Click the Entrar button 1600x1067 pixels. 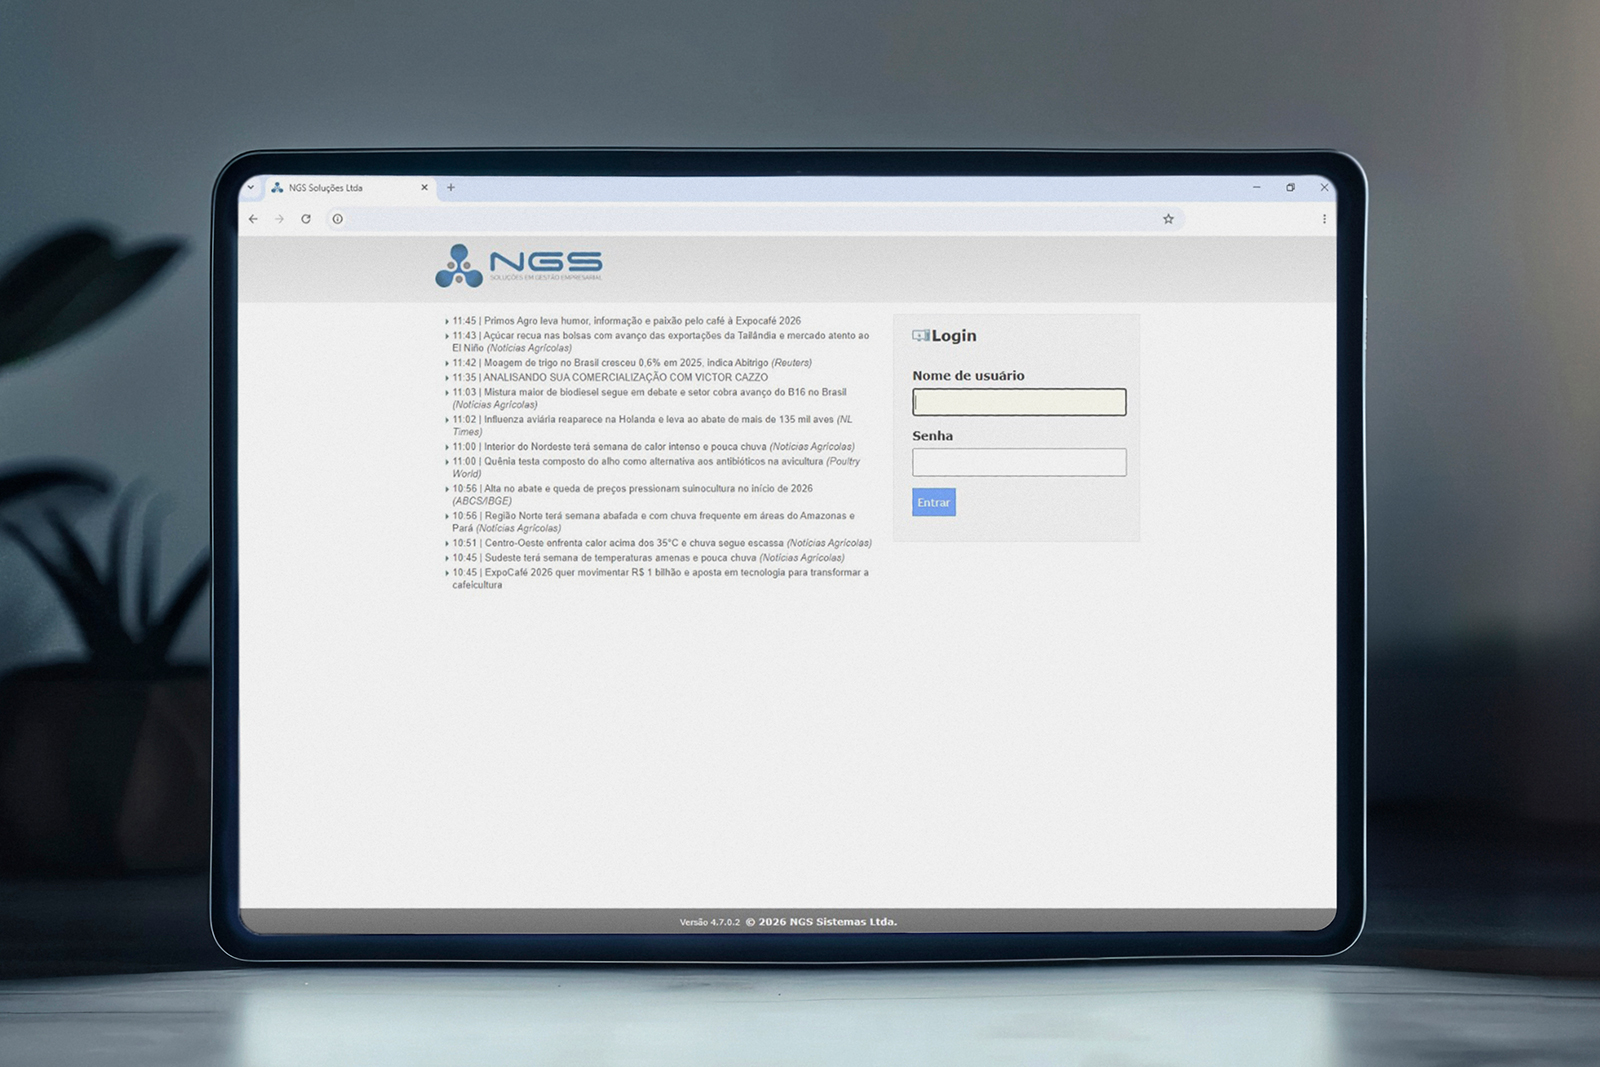pos(934,502)
